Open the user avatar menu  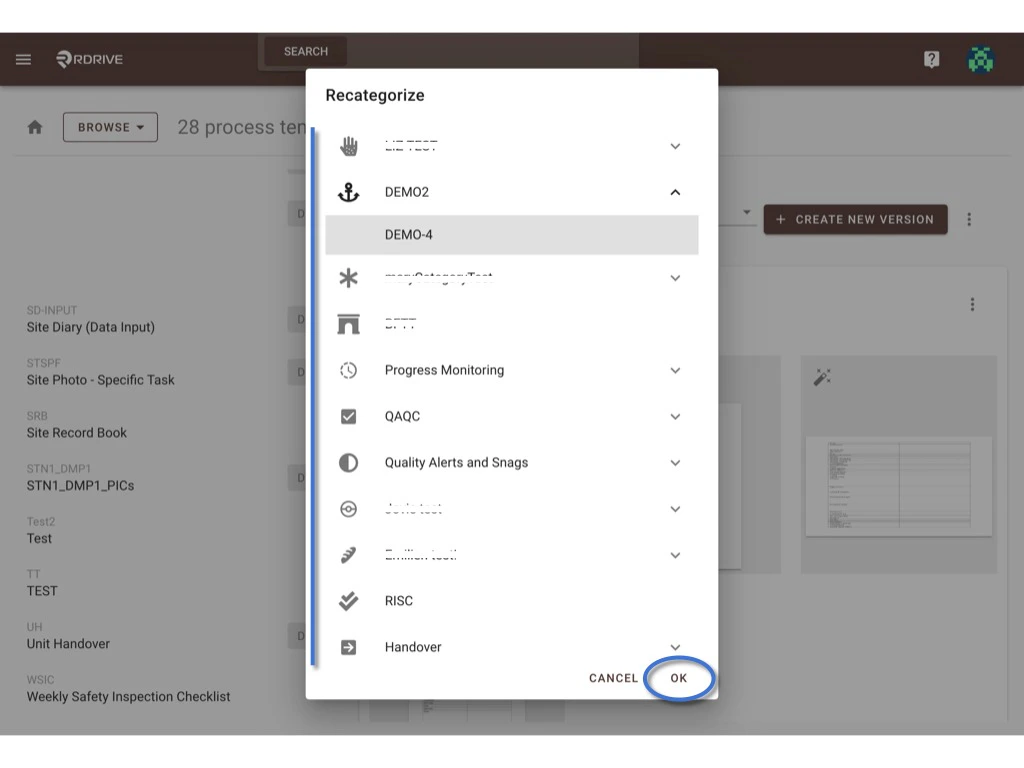[x=980, y=59]
